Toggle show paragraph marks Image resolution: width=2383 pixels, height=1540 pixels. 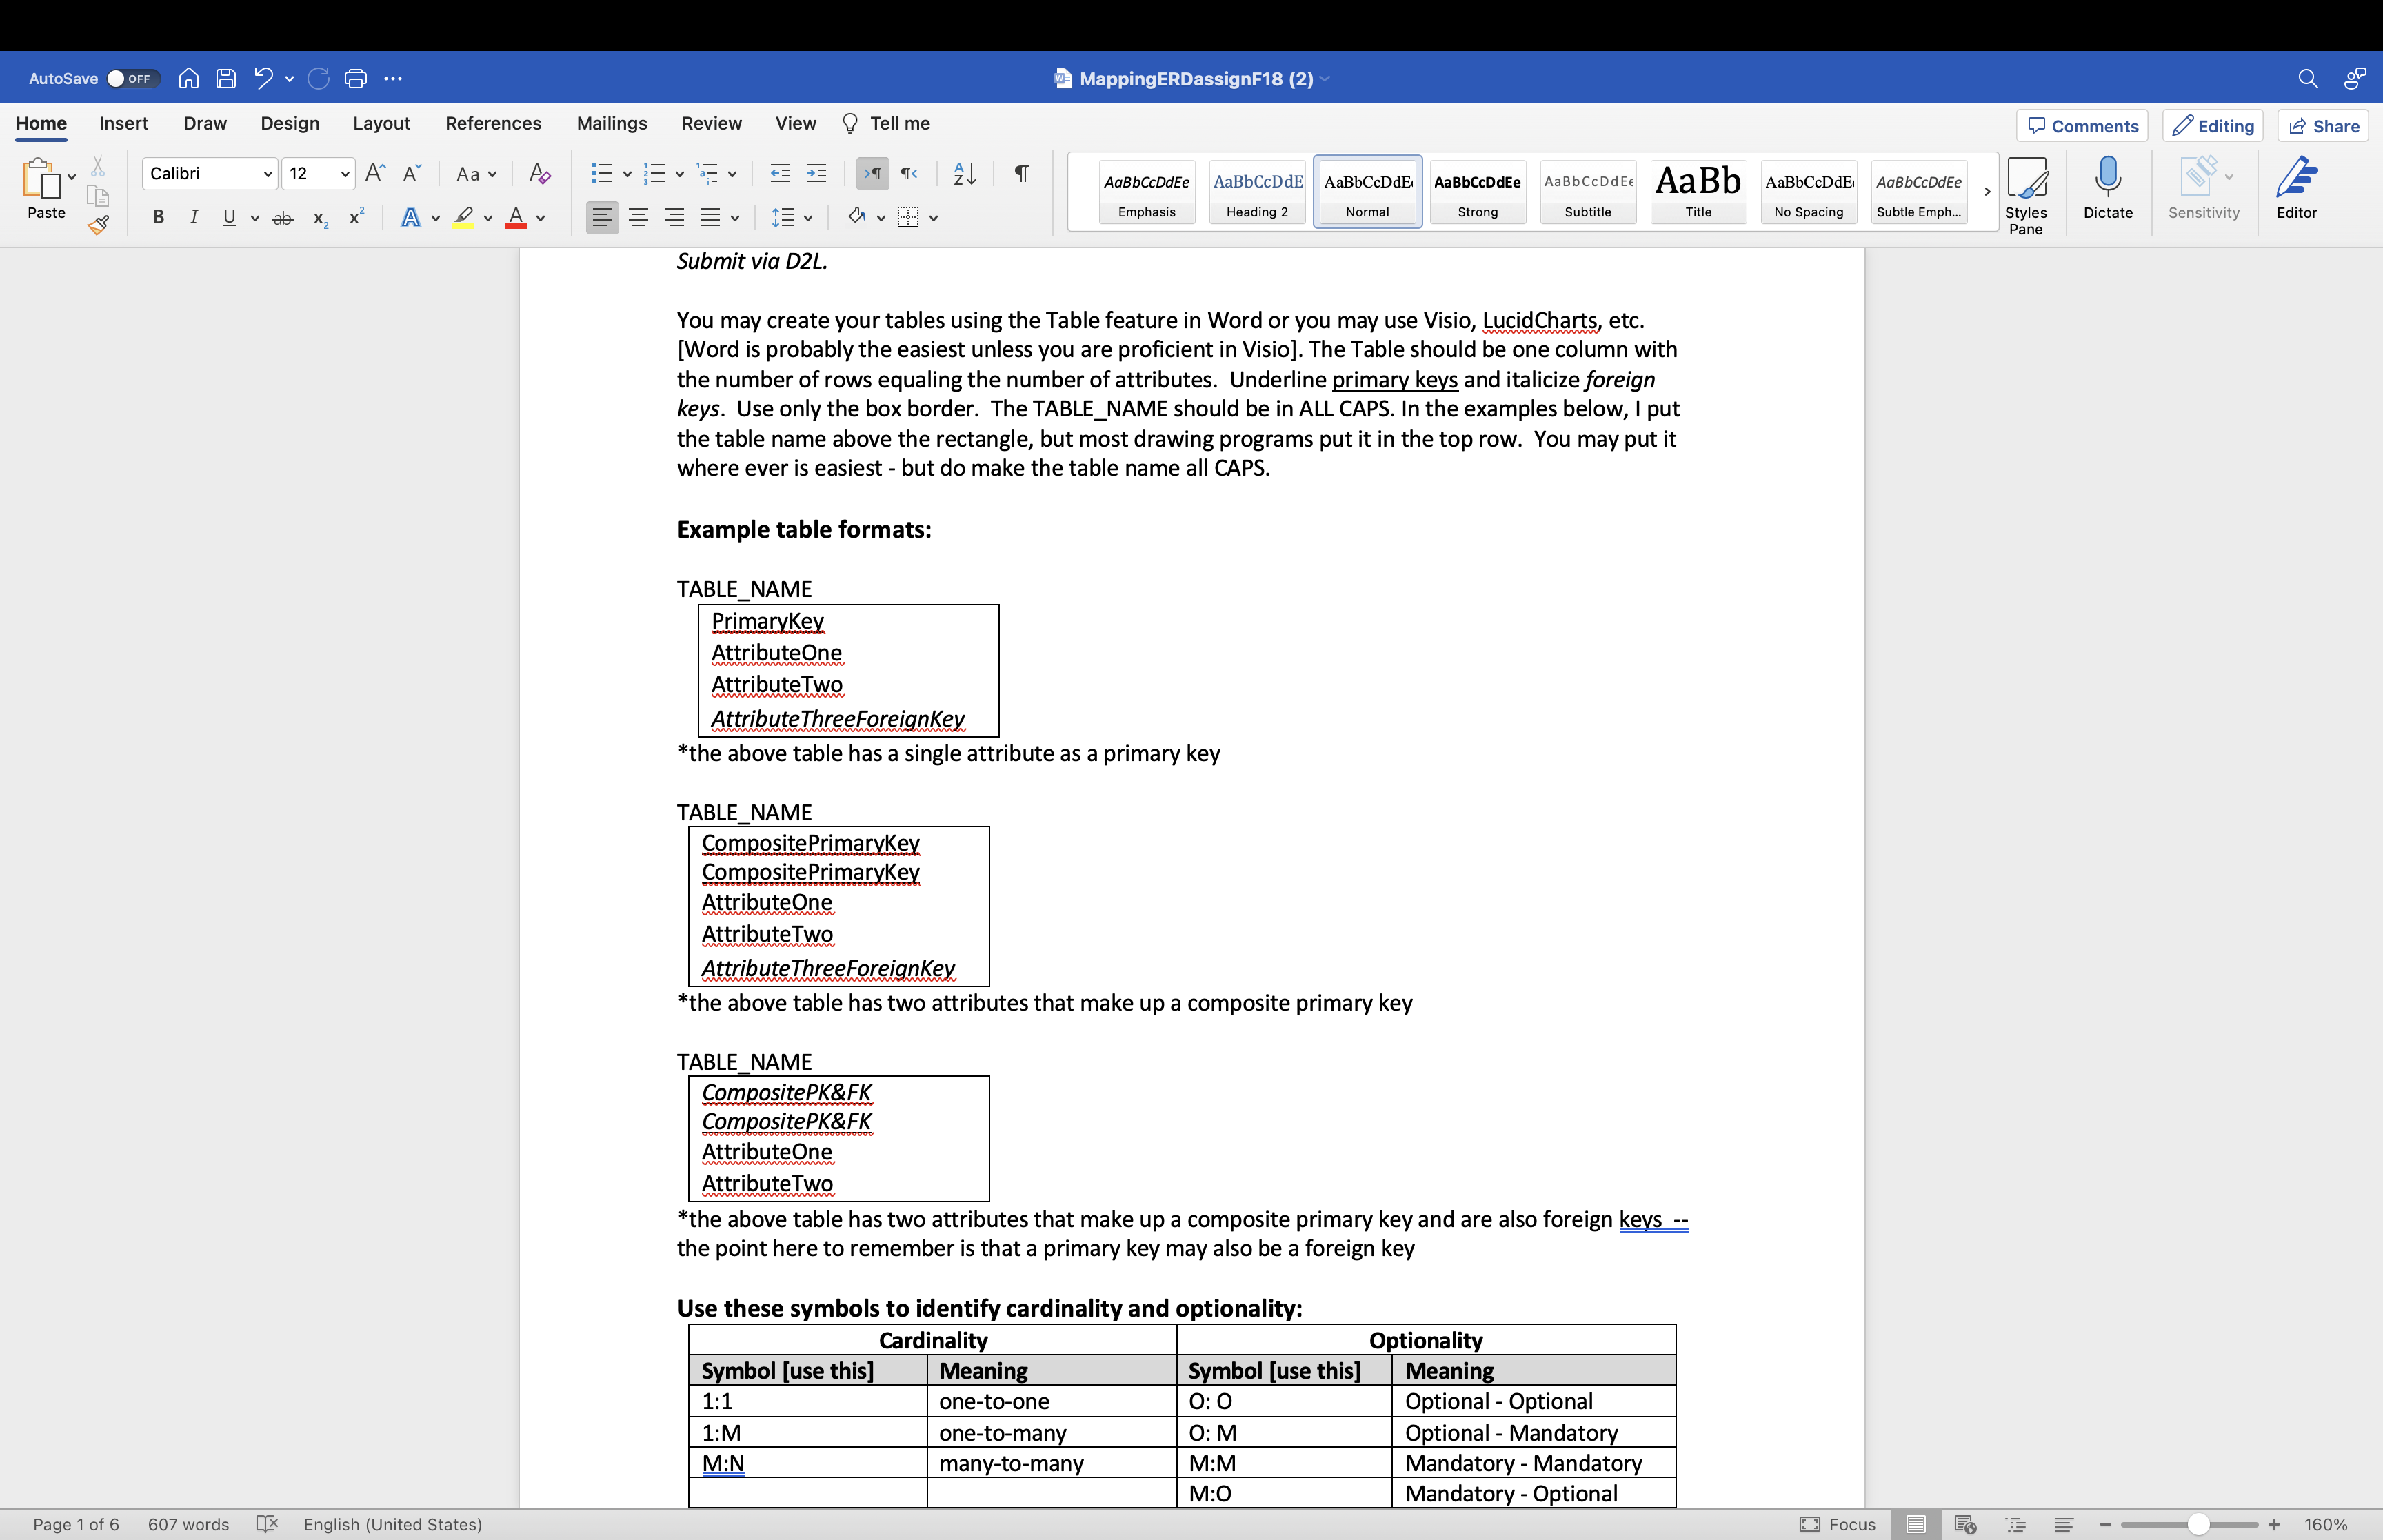click(1021, 174)
